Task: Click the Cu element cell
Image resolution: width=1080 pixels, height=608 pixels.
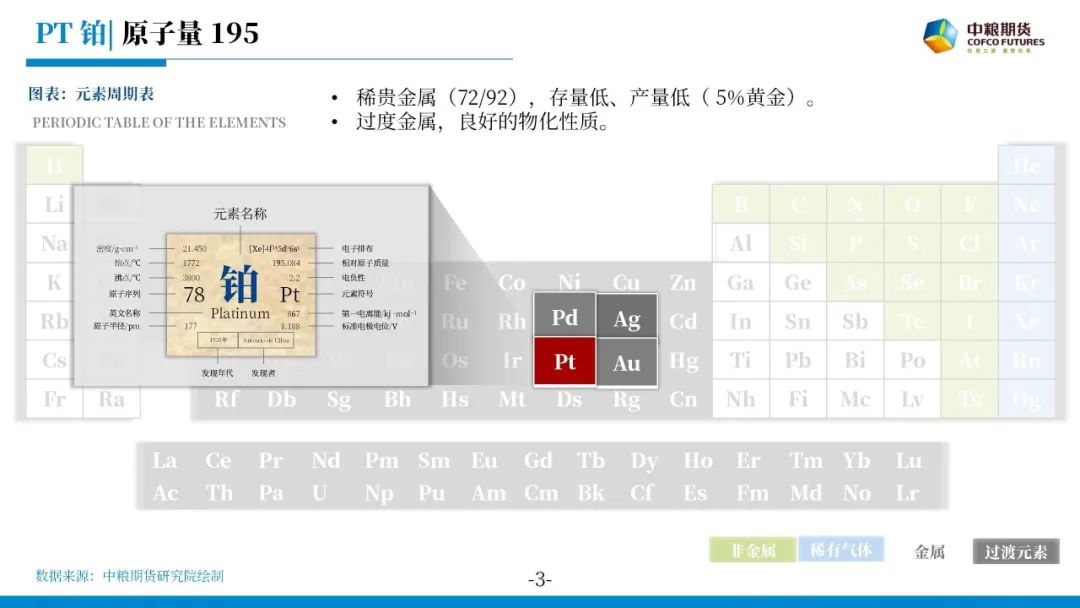Action: tap(626, 282)
